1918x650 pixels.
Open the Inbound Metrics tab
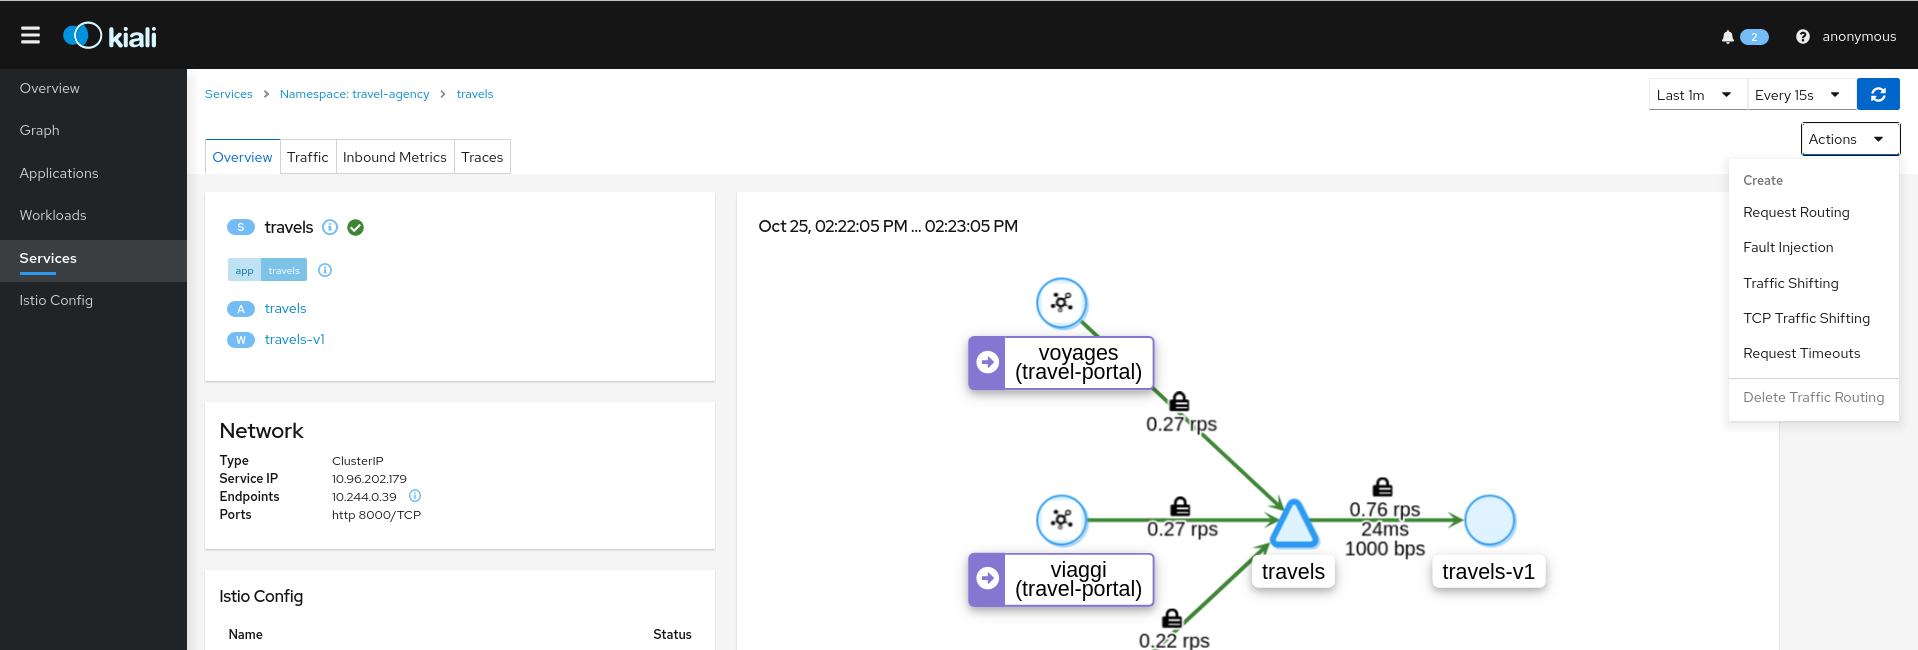click(394, 157)
